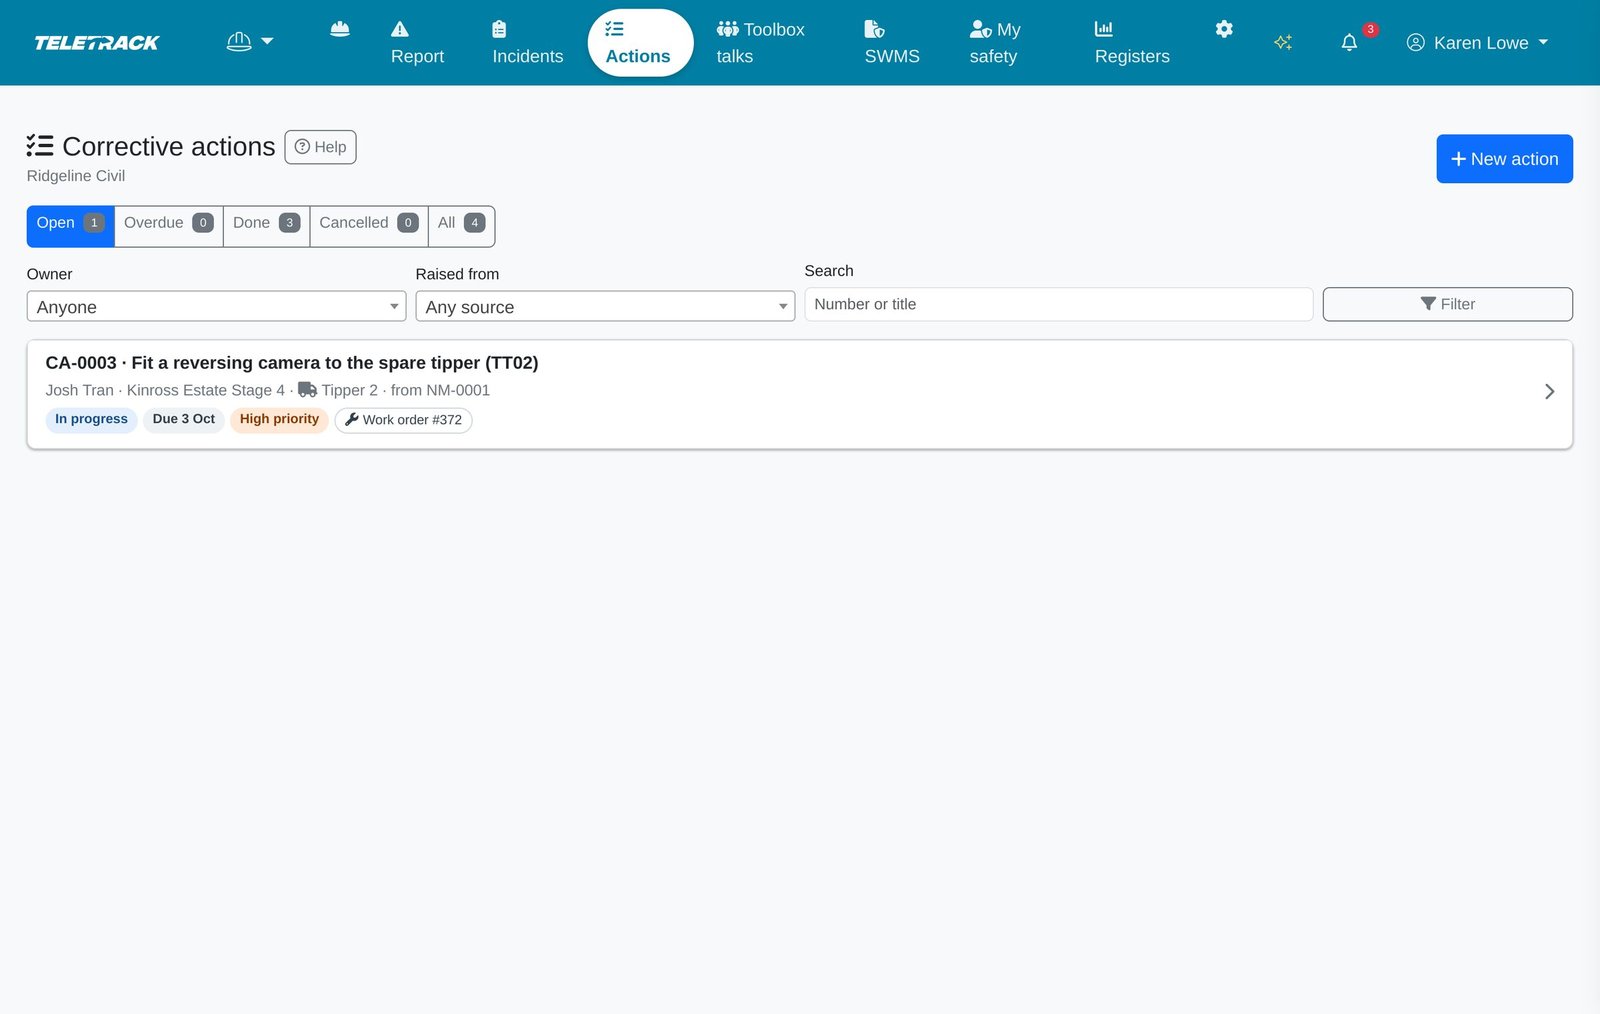This screenshot has height=1014, width=1600.
Task: Open My safety section
Action: click(995, 42)
